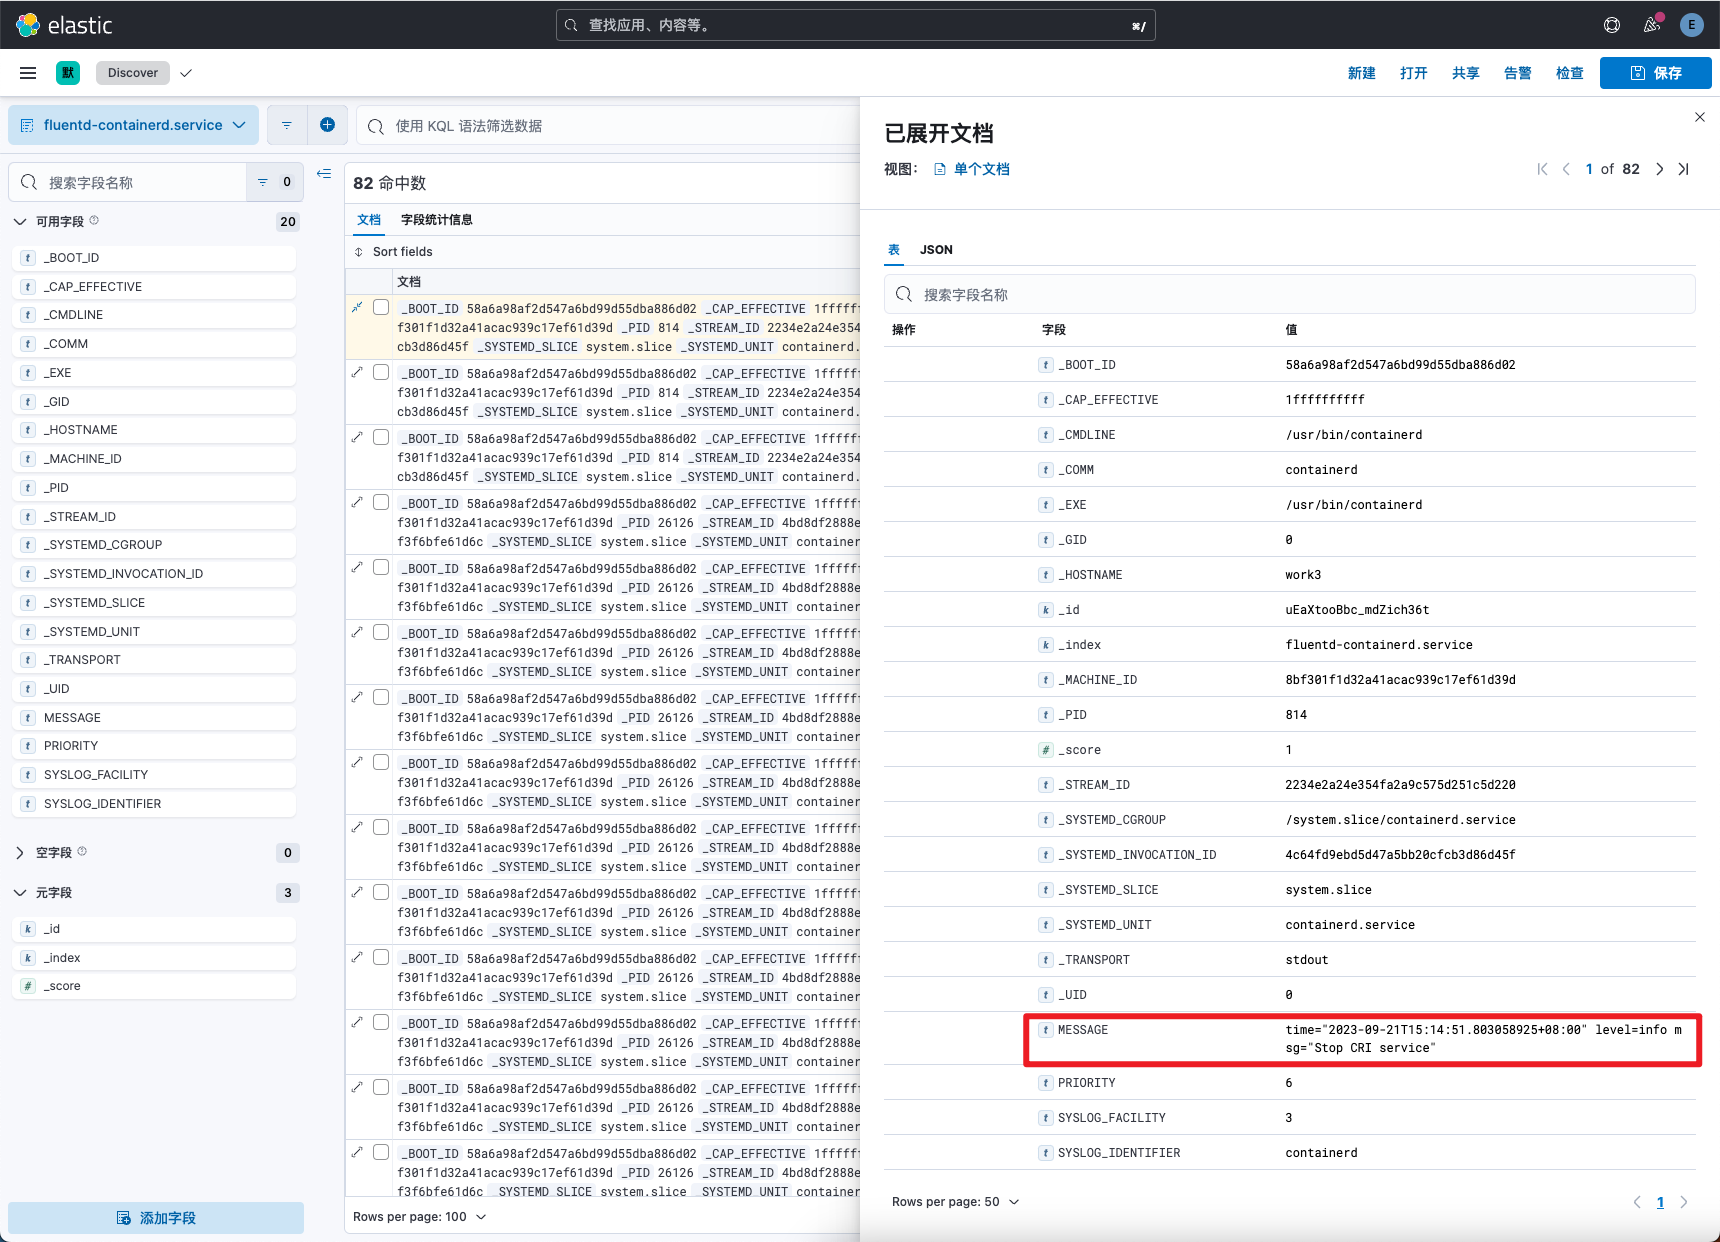Select checkbox of the fourth document row

point(381,503)
